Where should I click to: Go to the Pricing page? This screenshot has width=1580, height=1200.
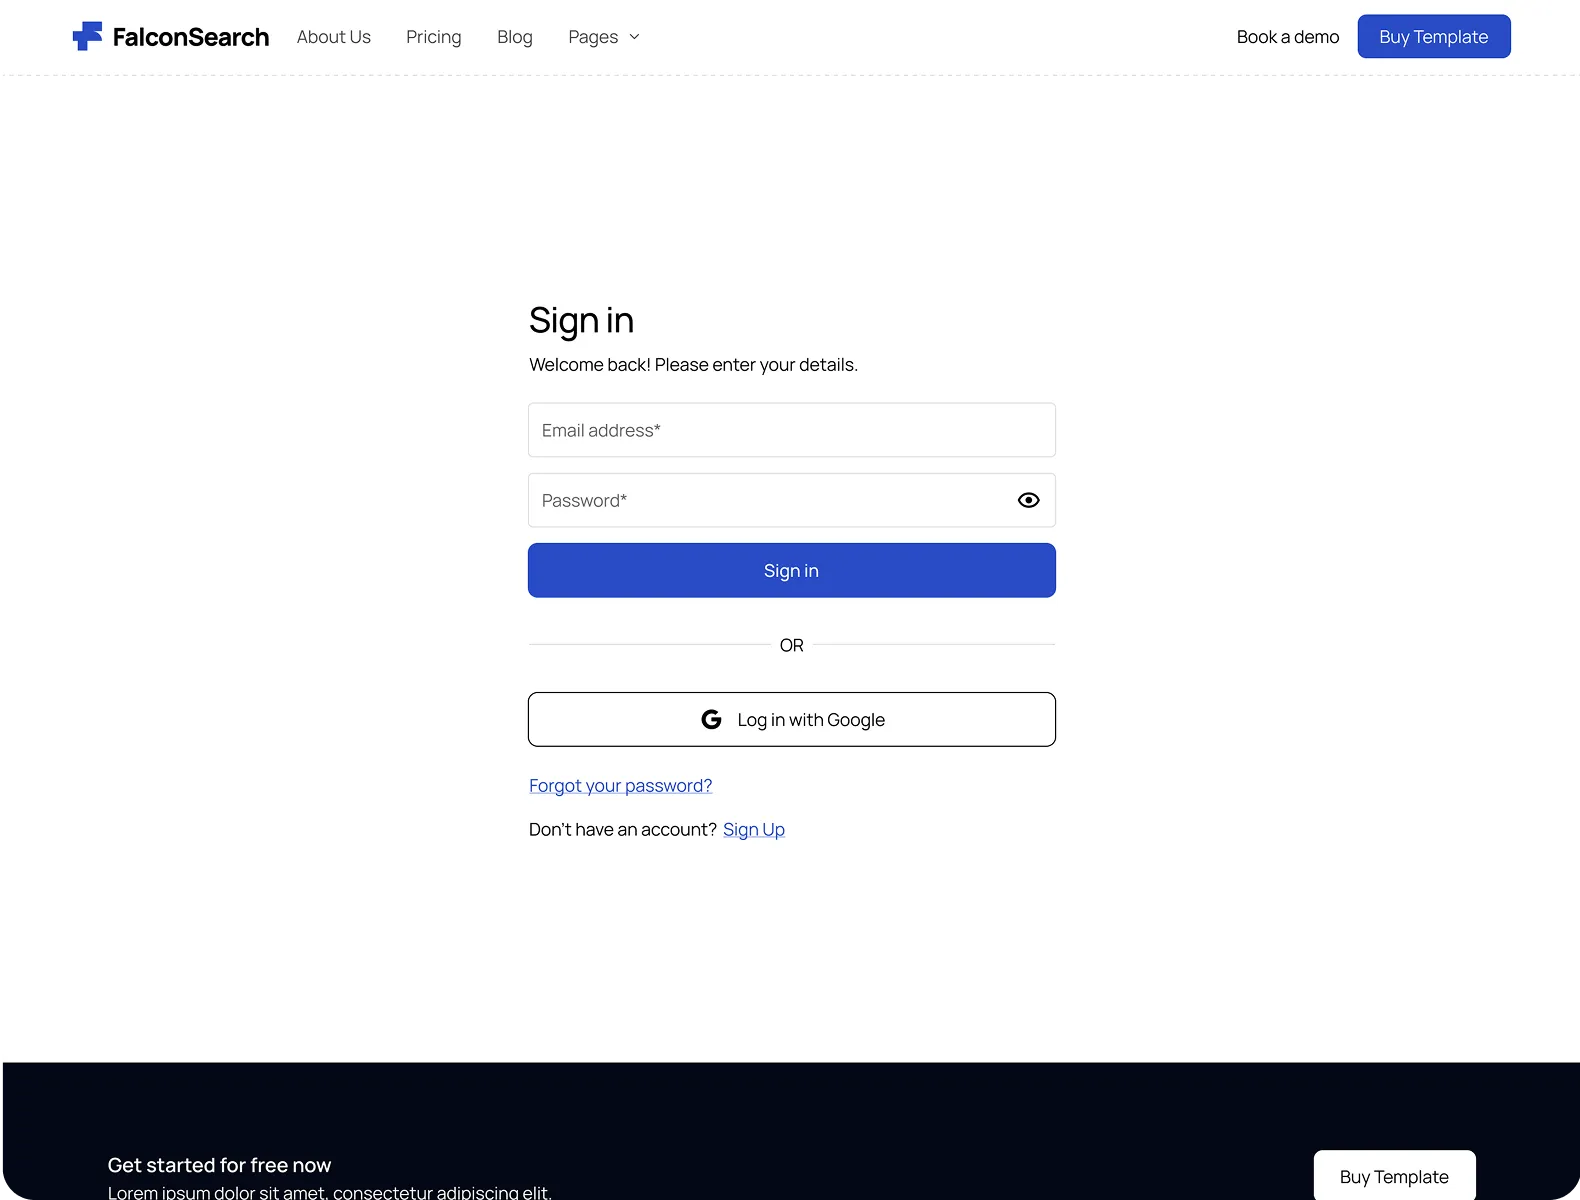434,37
